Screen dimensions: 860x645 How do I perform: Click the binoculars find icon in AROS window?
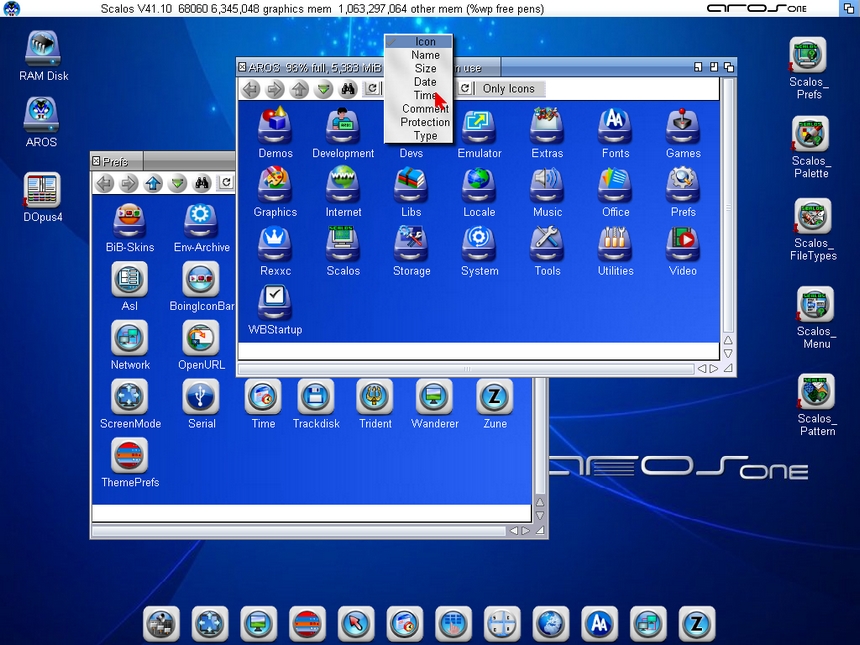click(348, 89)
